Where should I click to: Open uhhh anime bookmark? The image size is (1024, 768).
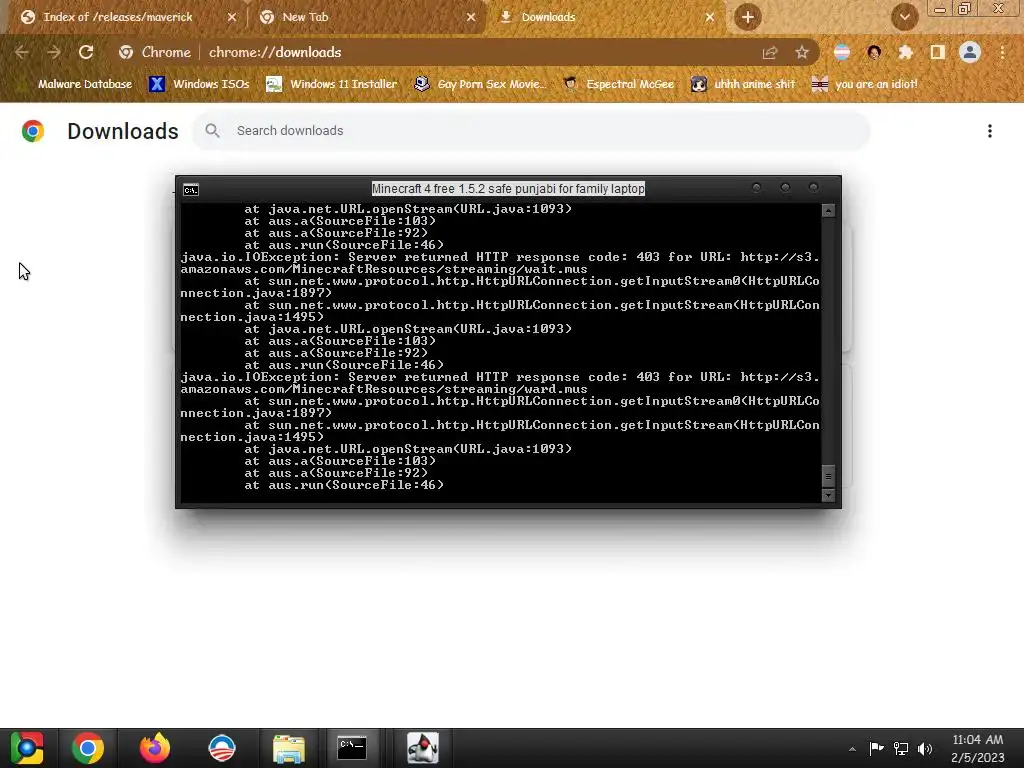[x=744, y=84]
